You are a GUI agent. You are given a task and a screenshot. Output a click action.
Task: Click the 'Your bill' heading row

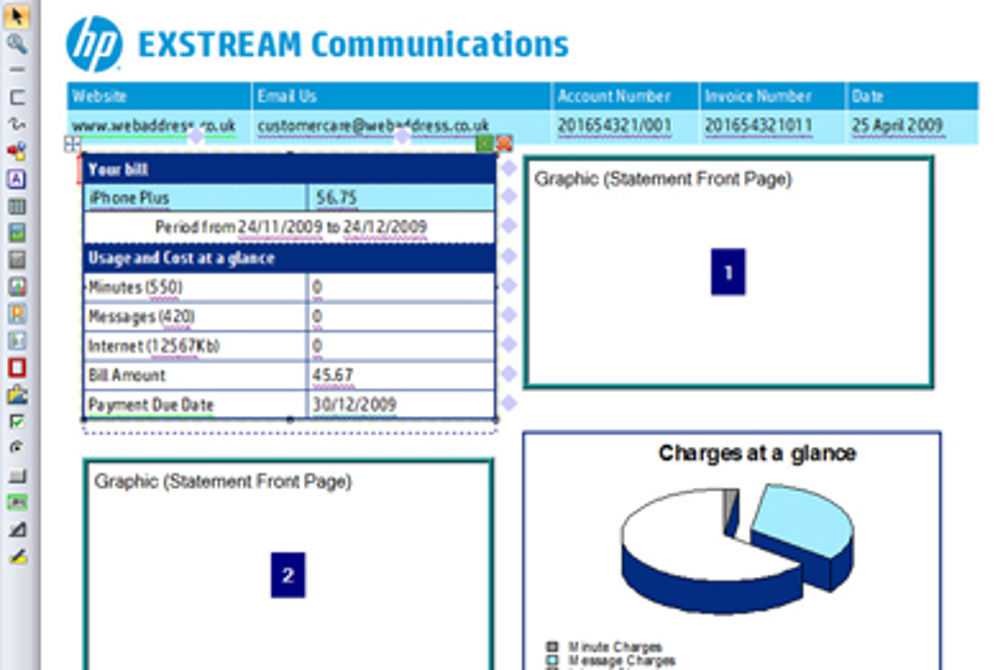pos(289,169)
